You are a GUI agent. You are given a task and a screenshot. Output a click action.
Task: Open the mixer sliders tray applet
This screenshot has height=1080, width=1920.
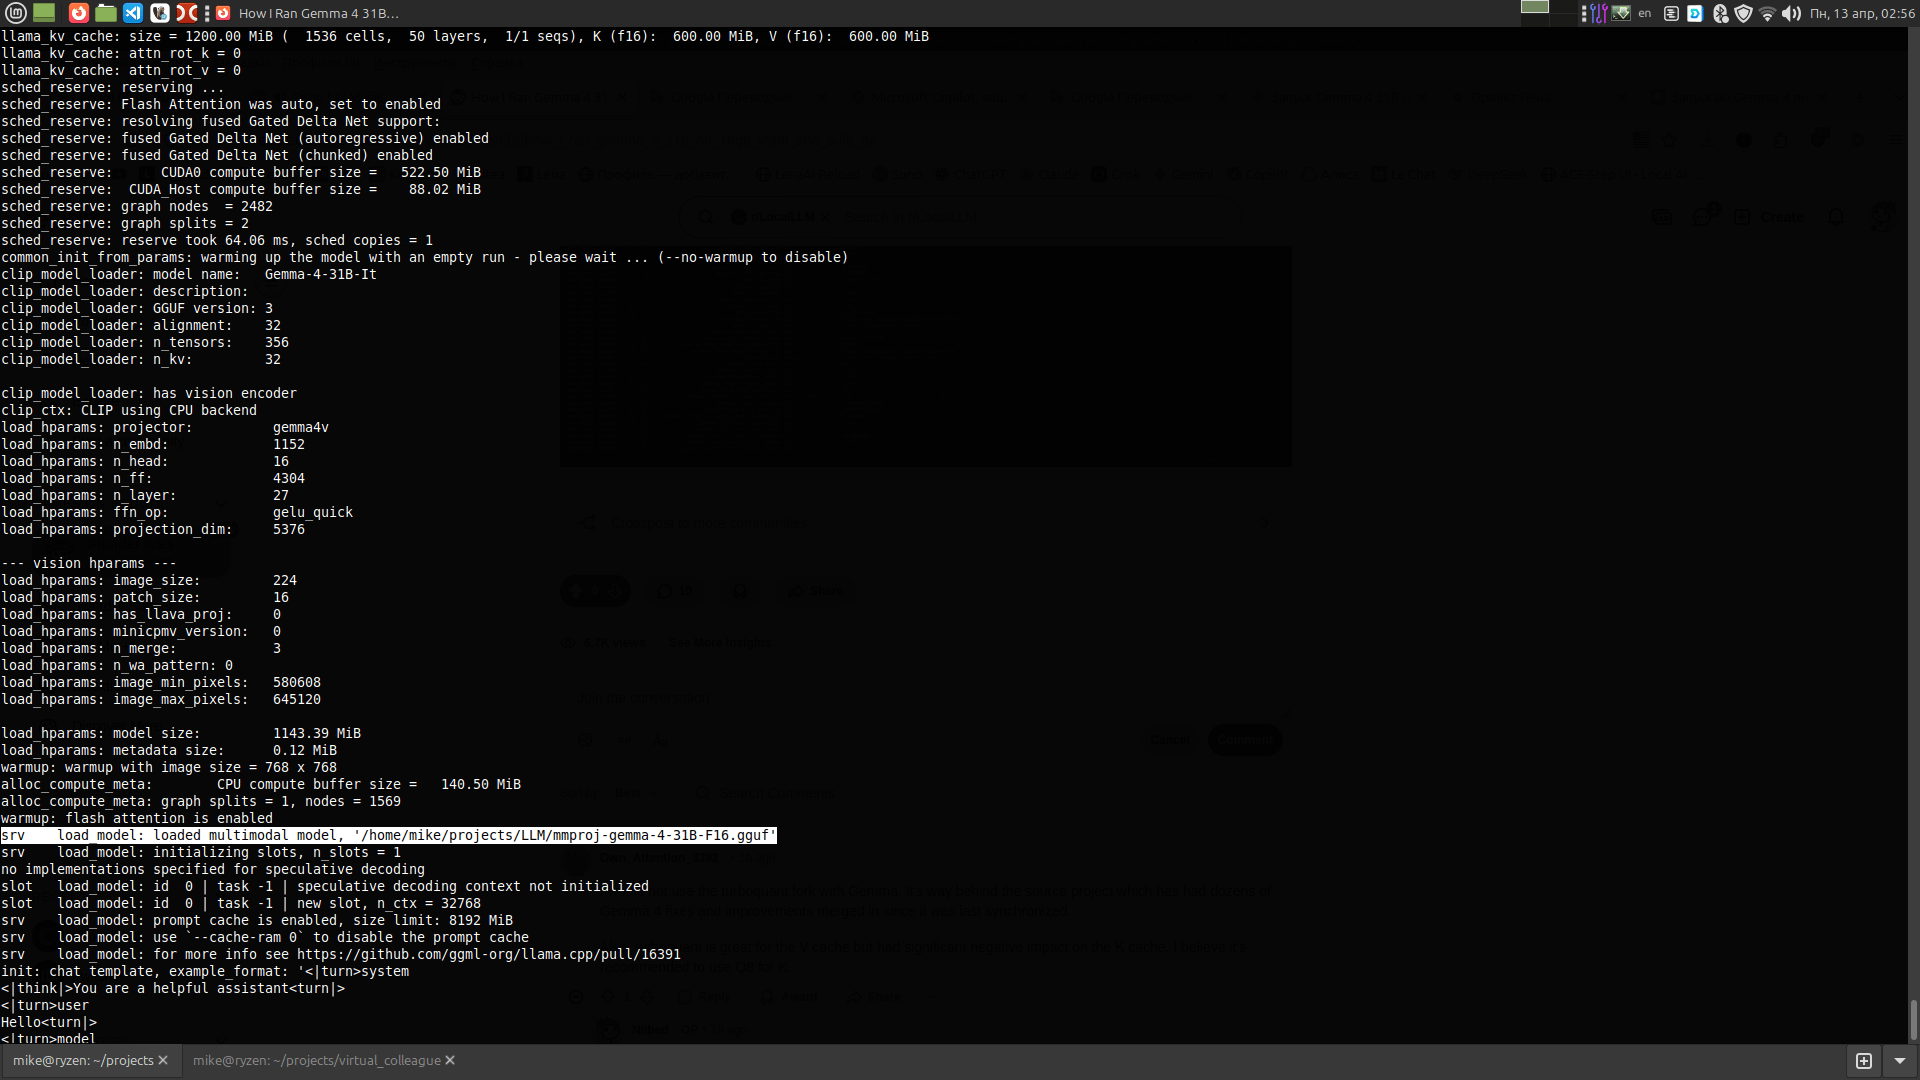coord(1598,13)
